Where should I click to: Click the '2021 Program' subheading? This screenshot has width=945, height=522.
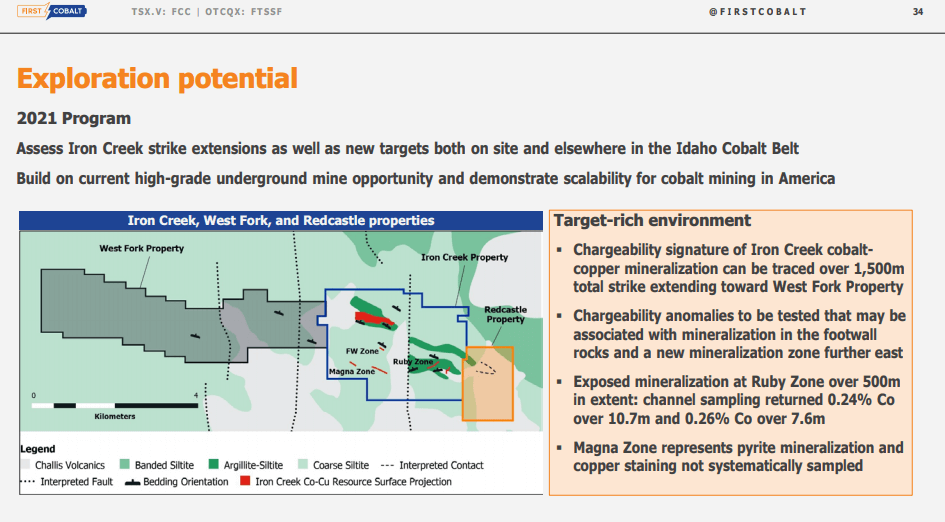(x=74, y=118)
